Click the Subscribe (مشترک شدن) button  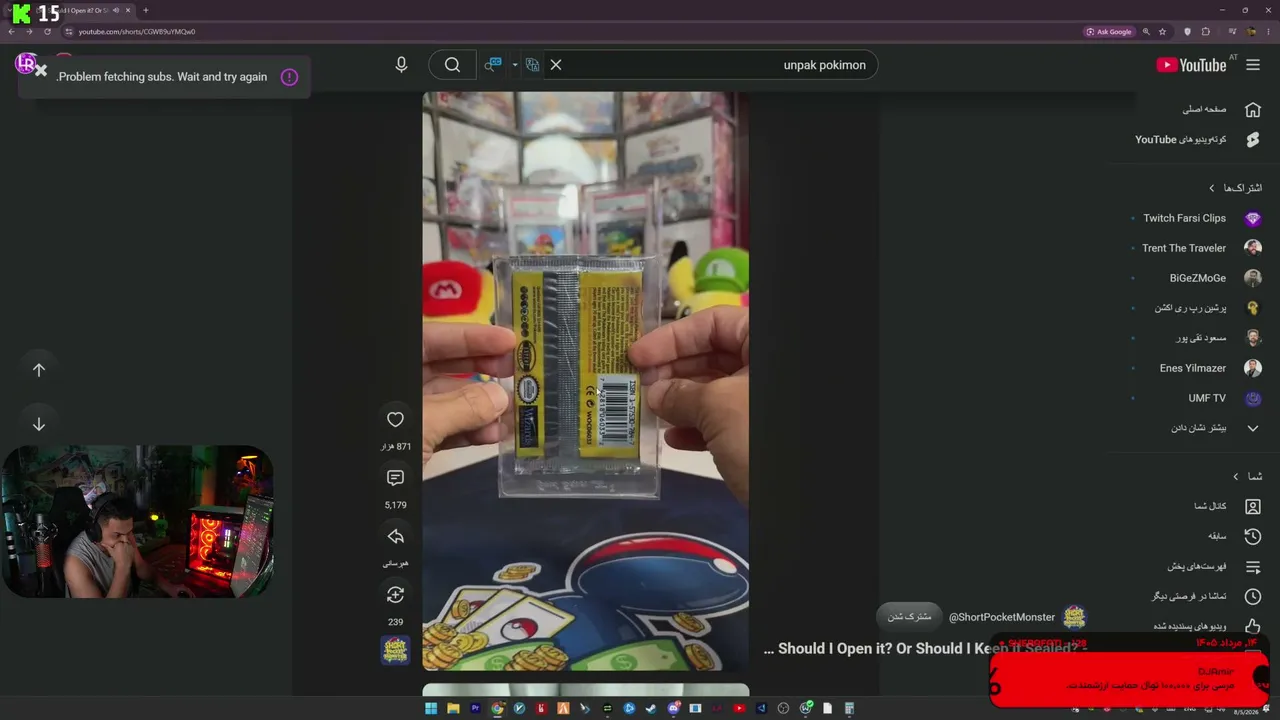909,616
